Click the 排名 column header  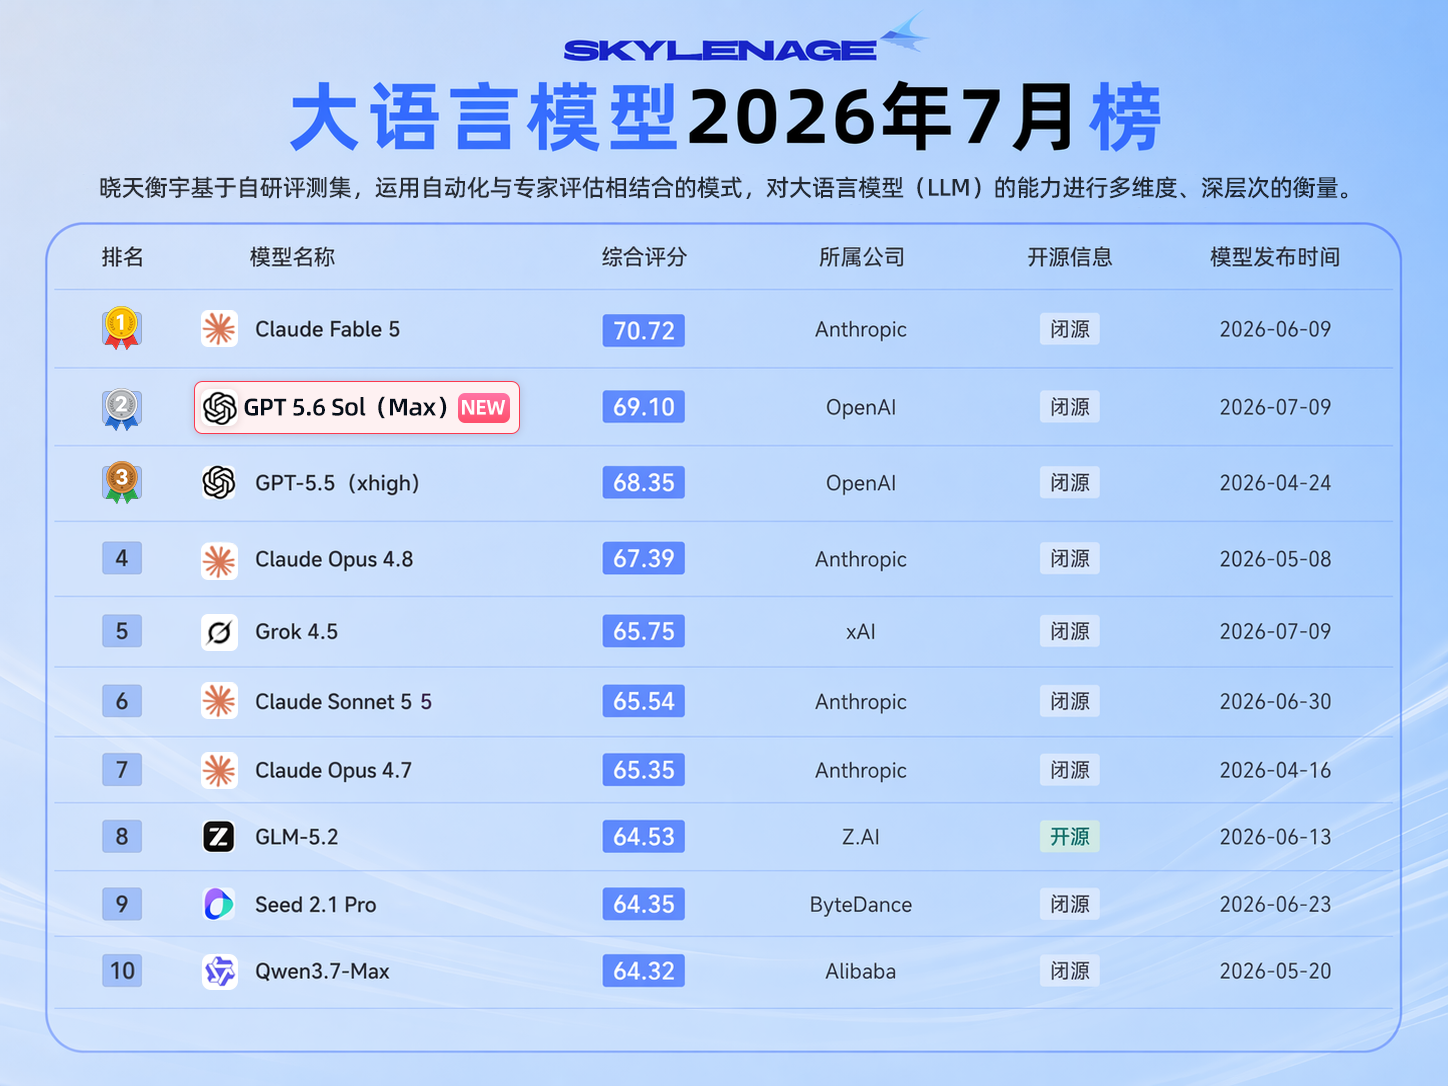coord(123,257)
